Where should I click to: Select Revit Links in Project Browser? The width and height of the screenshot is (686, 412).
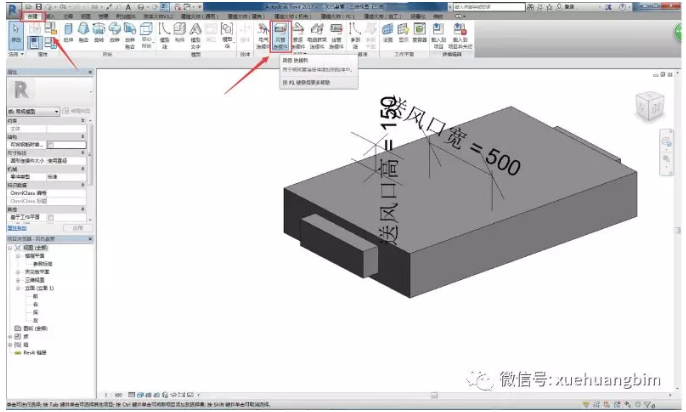pyautogui.click(x=35, y=353)
